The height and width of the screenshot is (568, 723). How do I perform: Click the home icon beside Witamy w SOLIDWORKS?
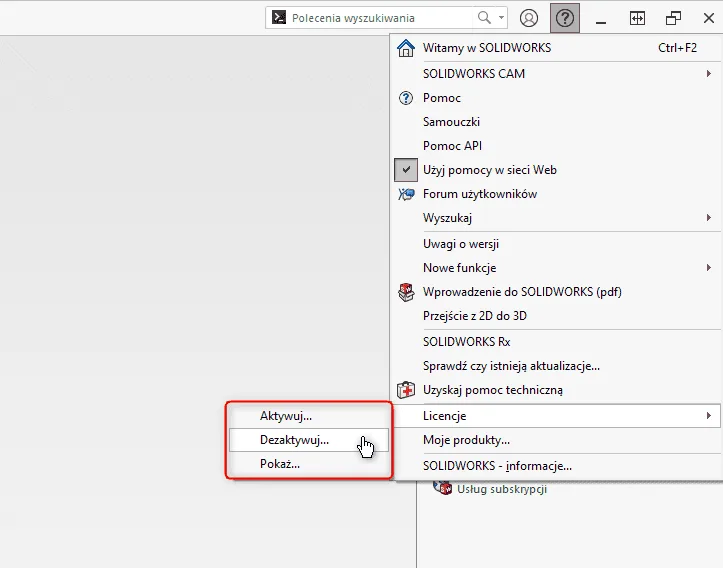406,48
